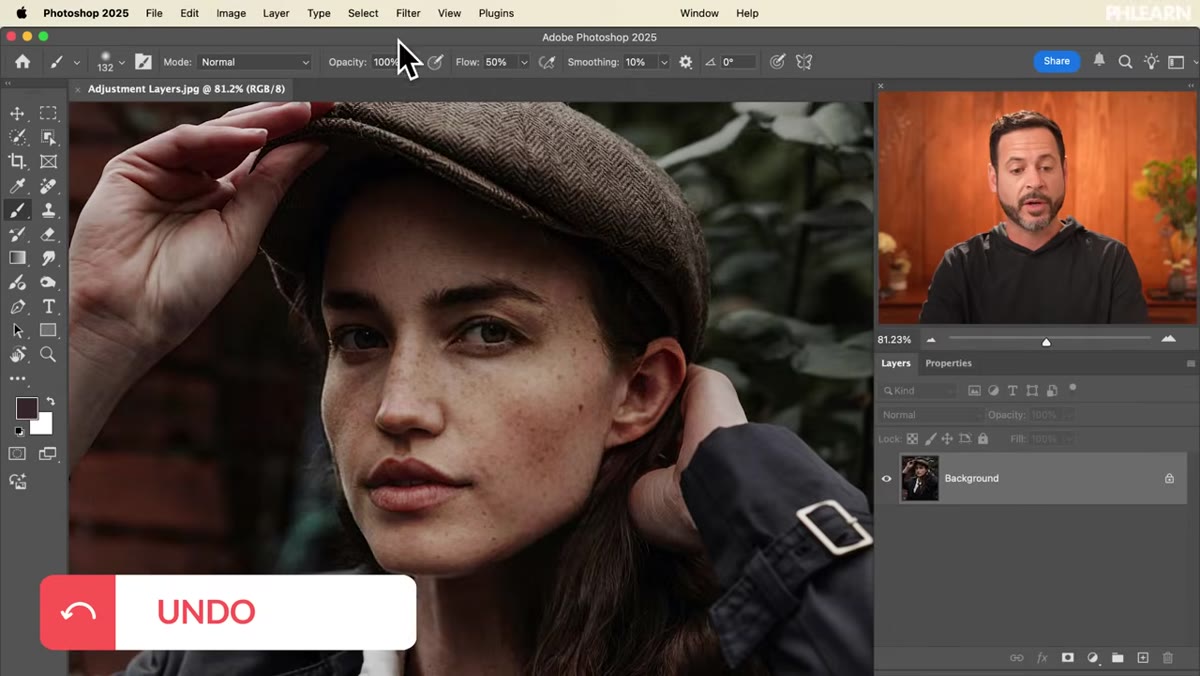Select the Eraser tool
The width and height of the screenshot is (1200, 676).
(48, 234)
